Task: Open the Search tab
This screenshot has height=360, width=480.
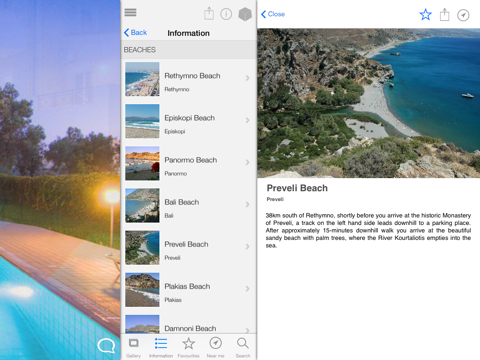Action: [x=243, y=347]
